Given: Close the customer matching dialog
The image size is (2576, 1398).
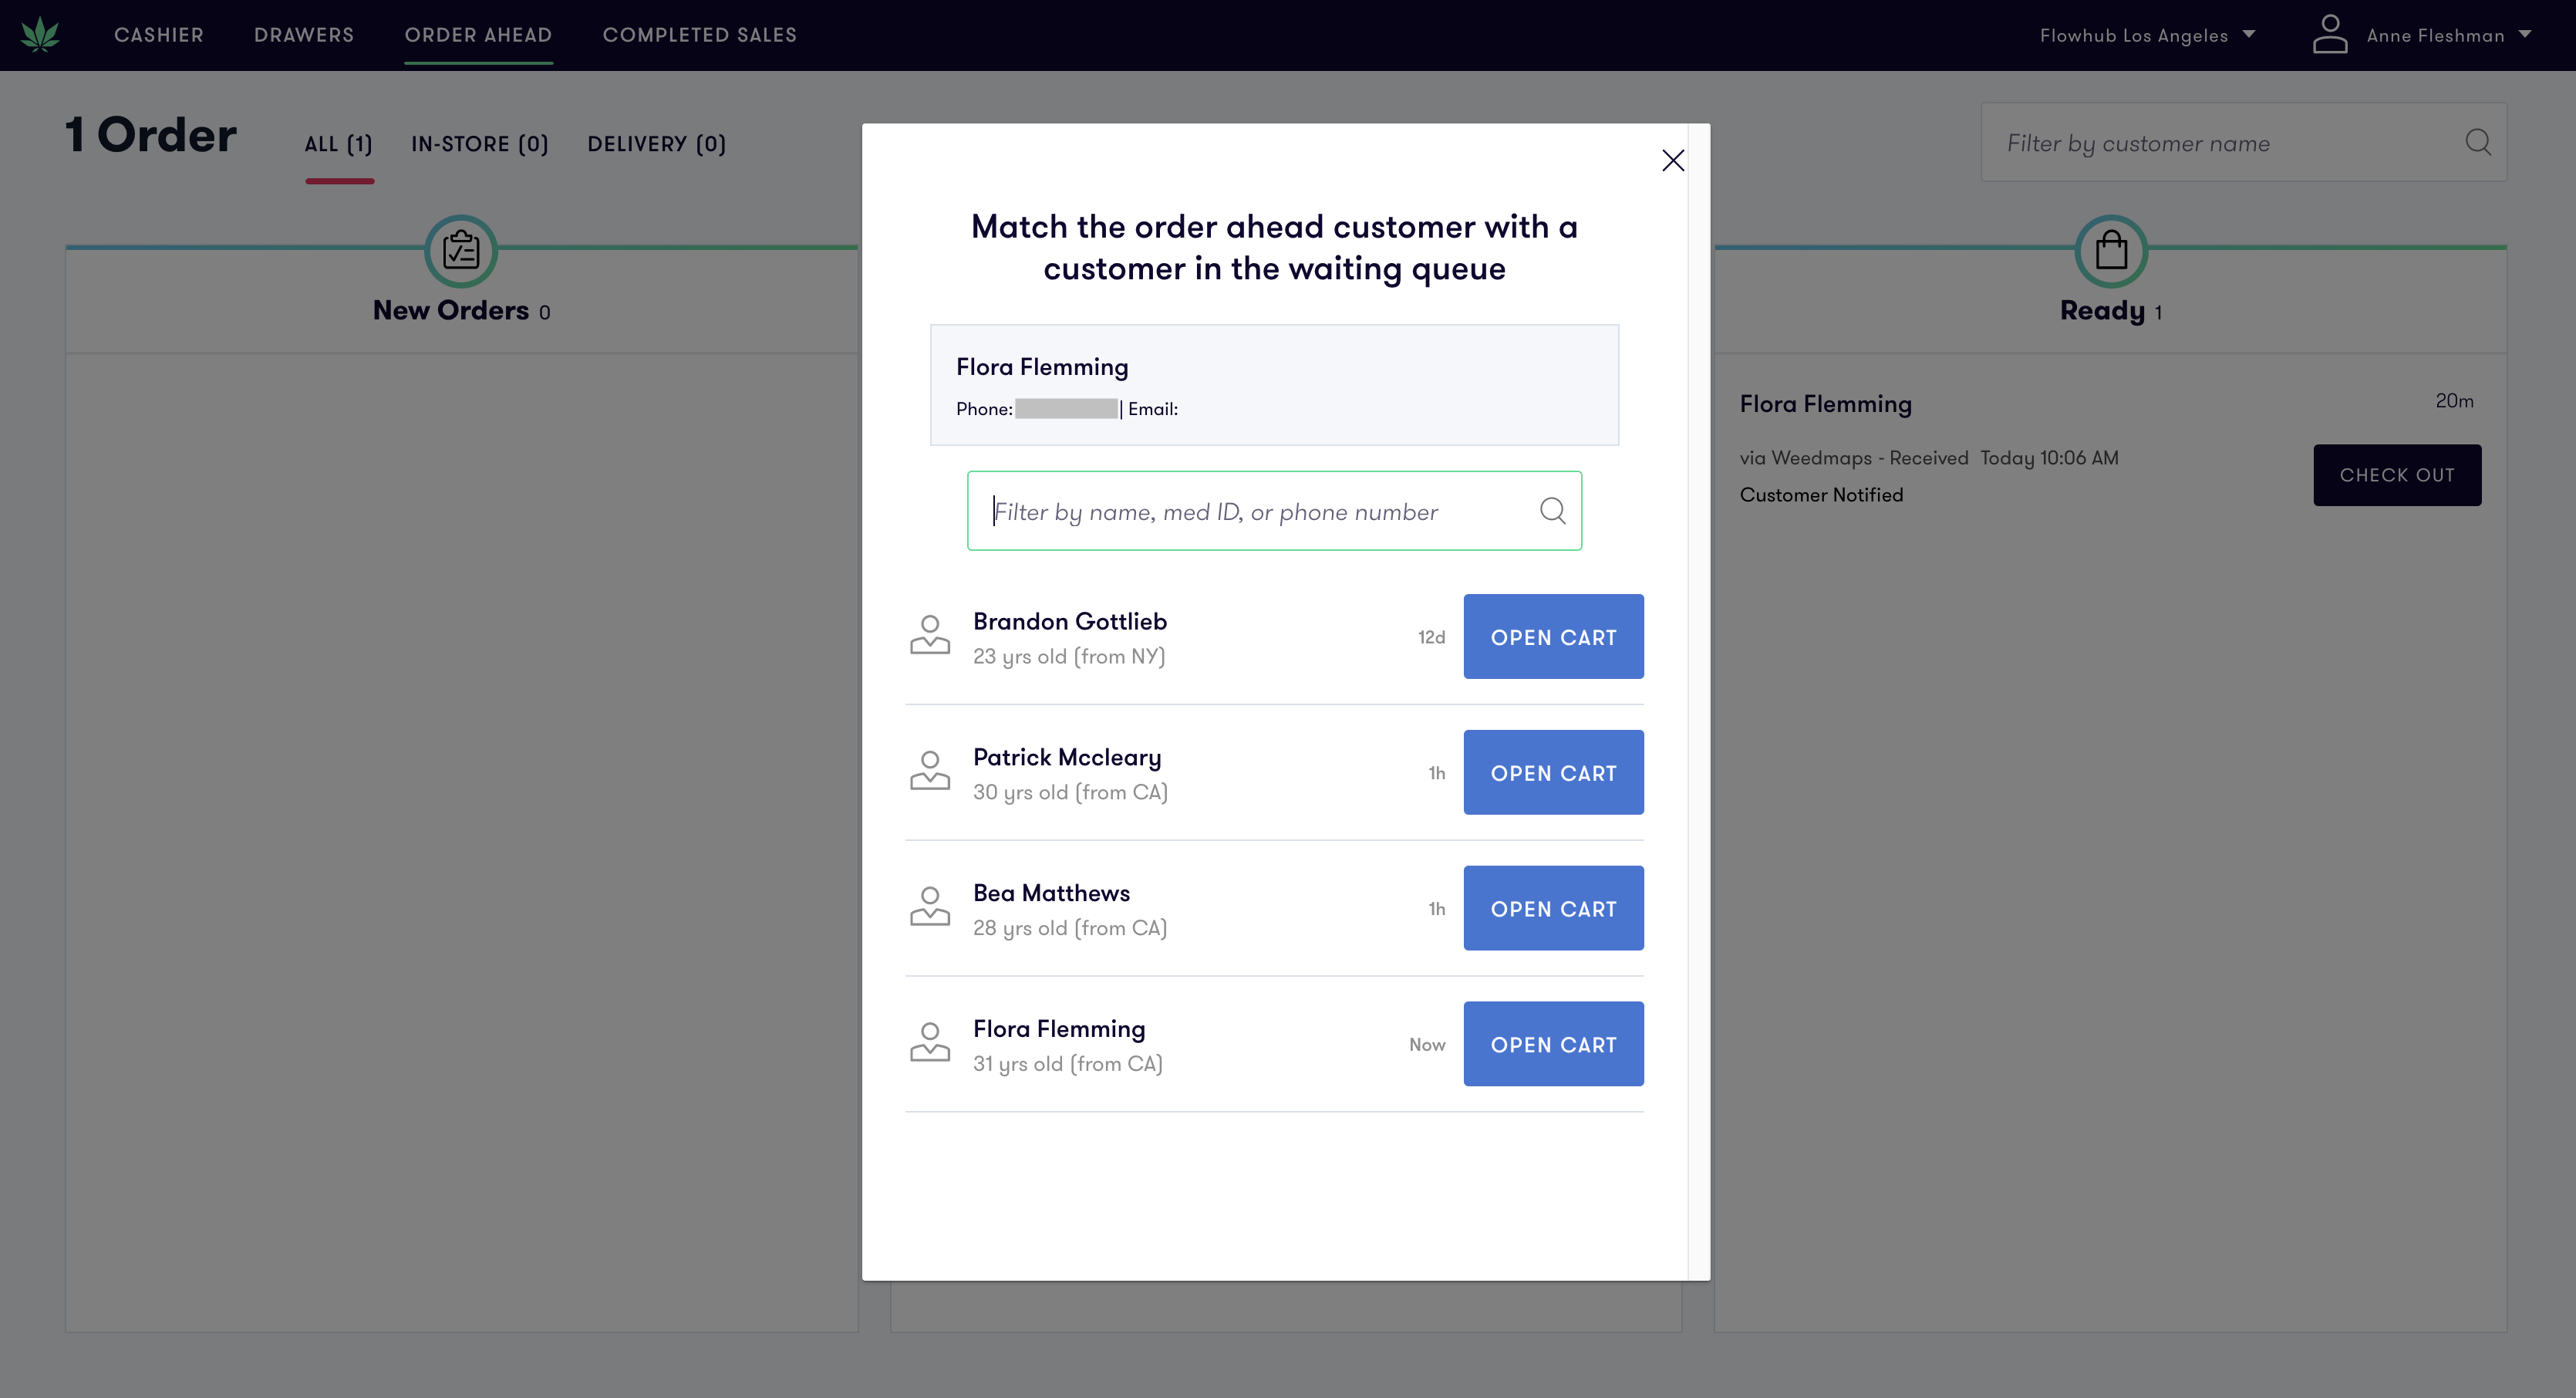Looking at the screenshot, I should (x=1673, y=160).
